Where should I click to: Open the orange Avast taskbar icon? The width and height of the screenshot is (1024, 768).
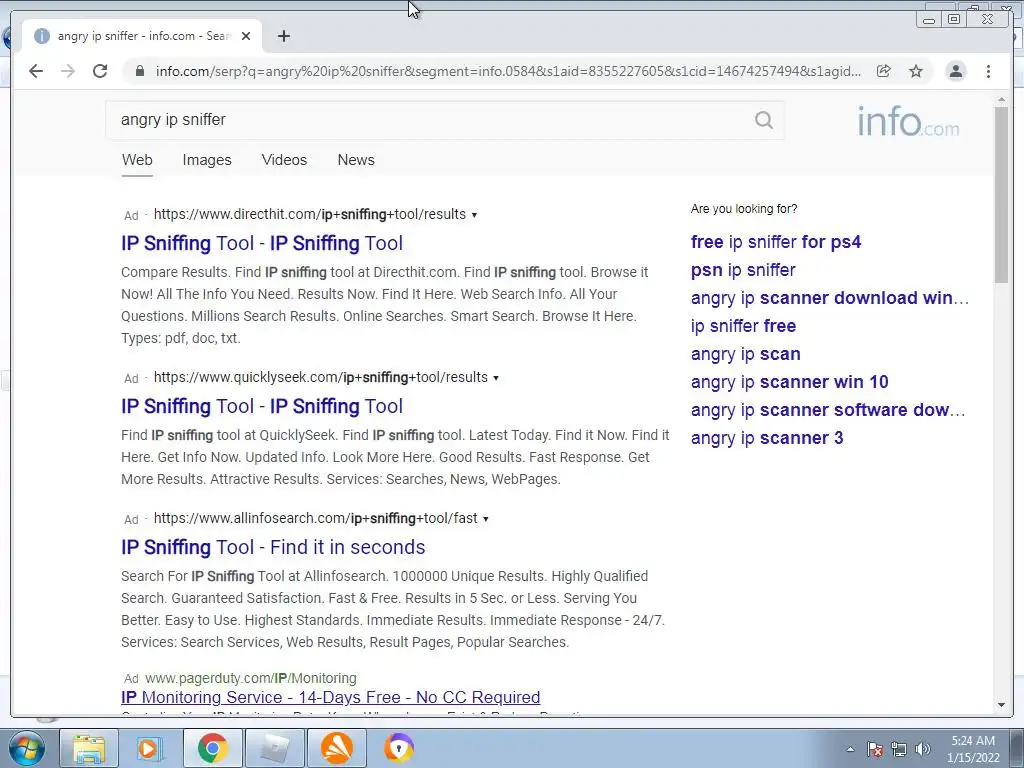click(x=336, y=748)
